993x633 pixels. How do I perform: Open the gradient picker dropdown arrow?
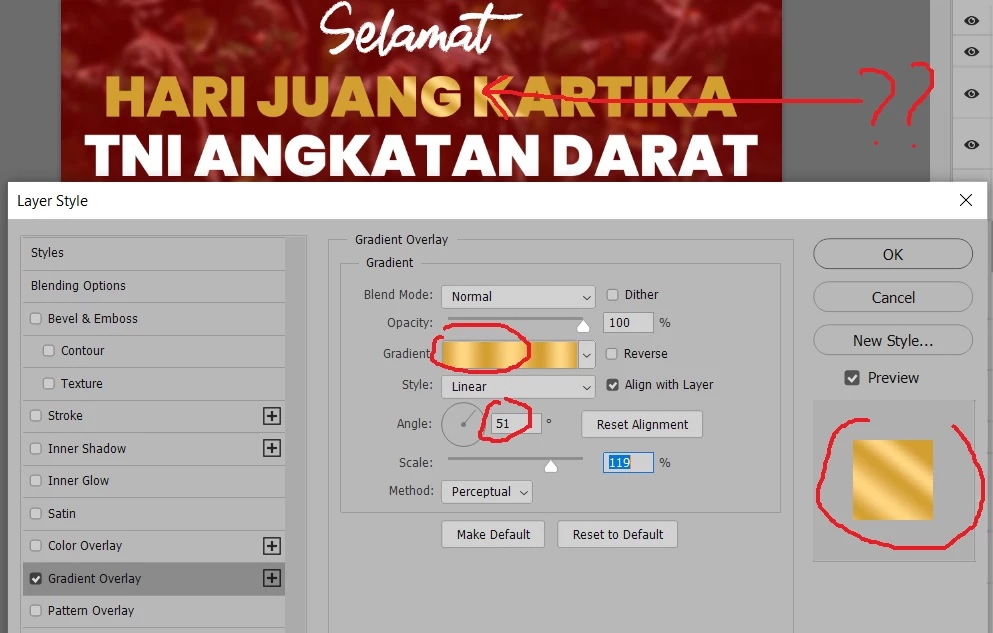pos(586,354)
